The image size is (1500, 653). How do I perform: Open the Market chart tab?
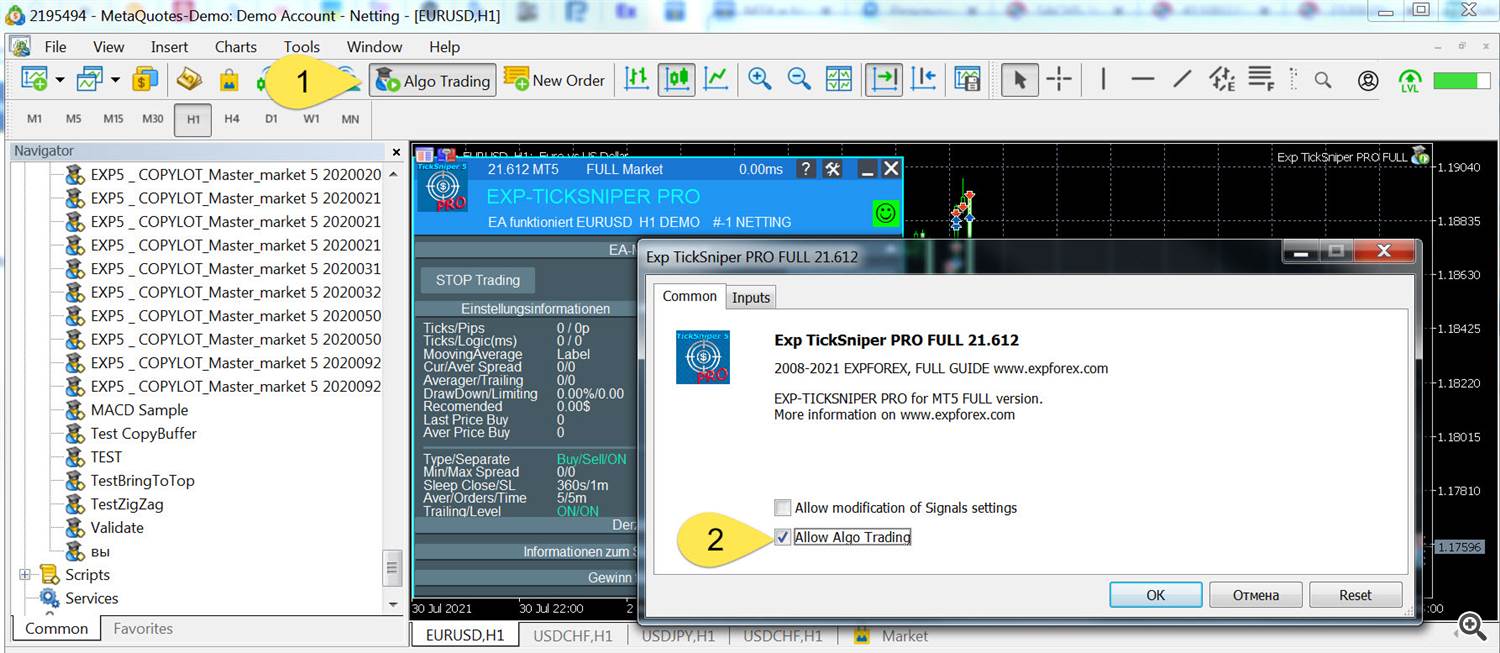[892, 636]
